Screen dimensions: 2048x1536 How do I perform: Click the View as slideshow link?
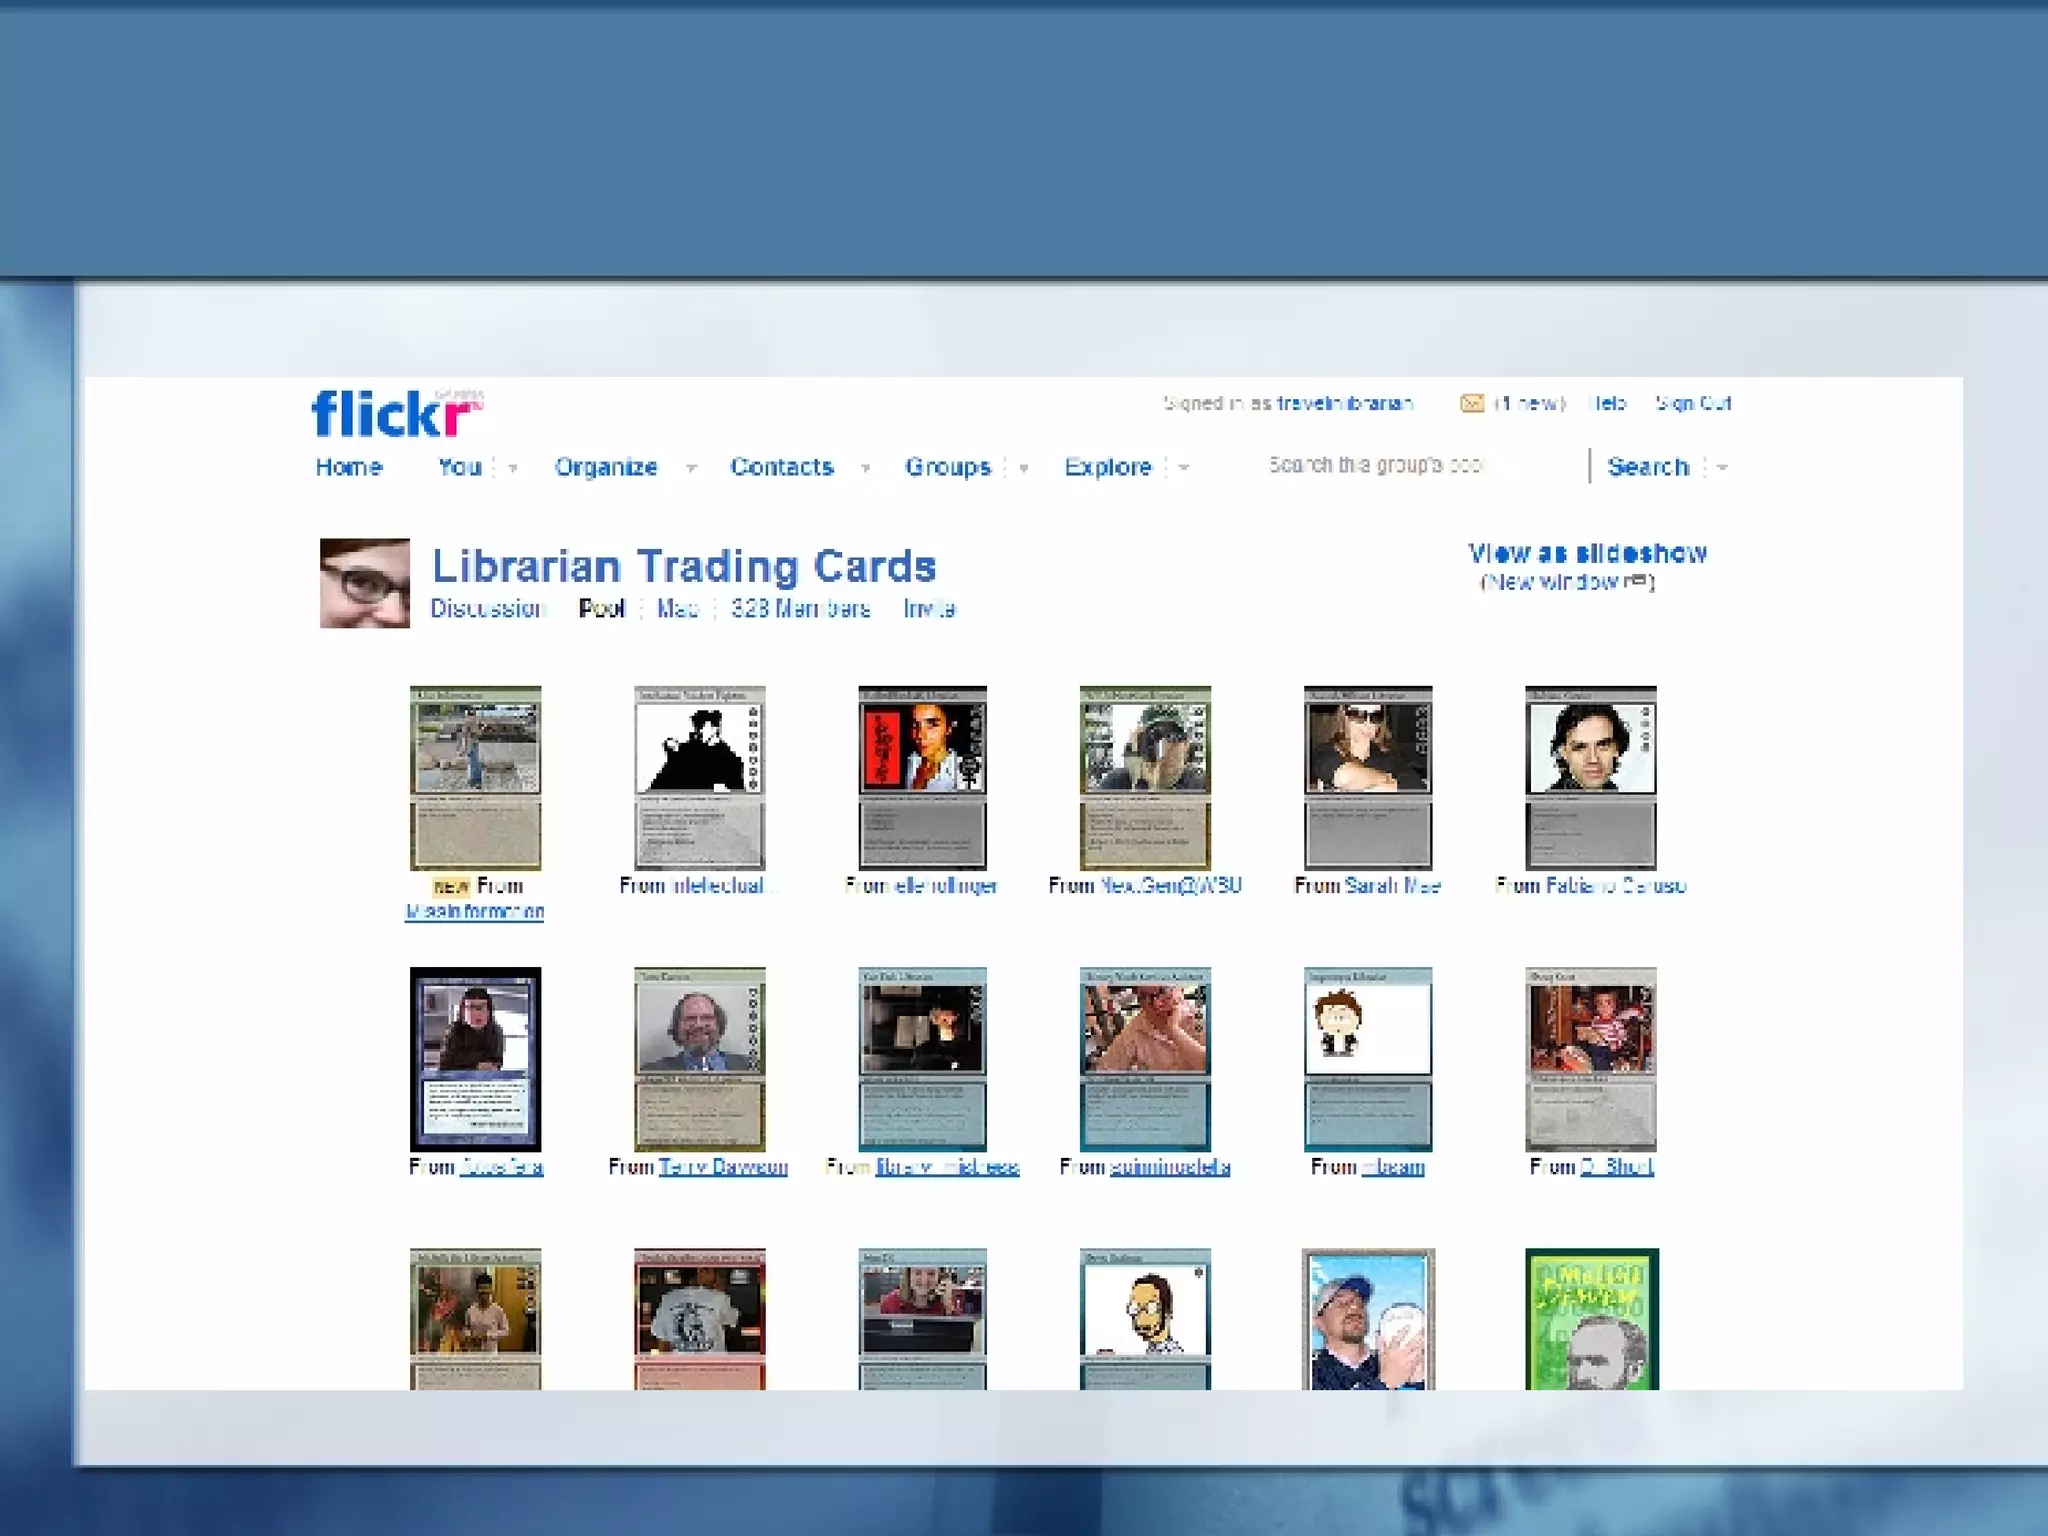(x=1587, y=553)
